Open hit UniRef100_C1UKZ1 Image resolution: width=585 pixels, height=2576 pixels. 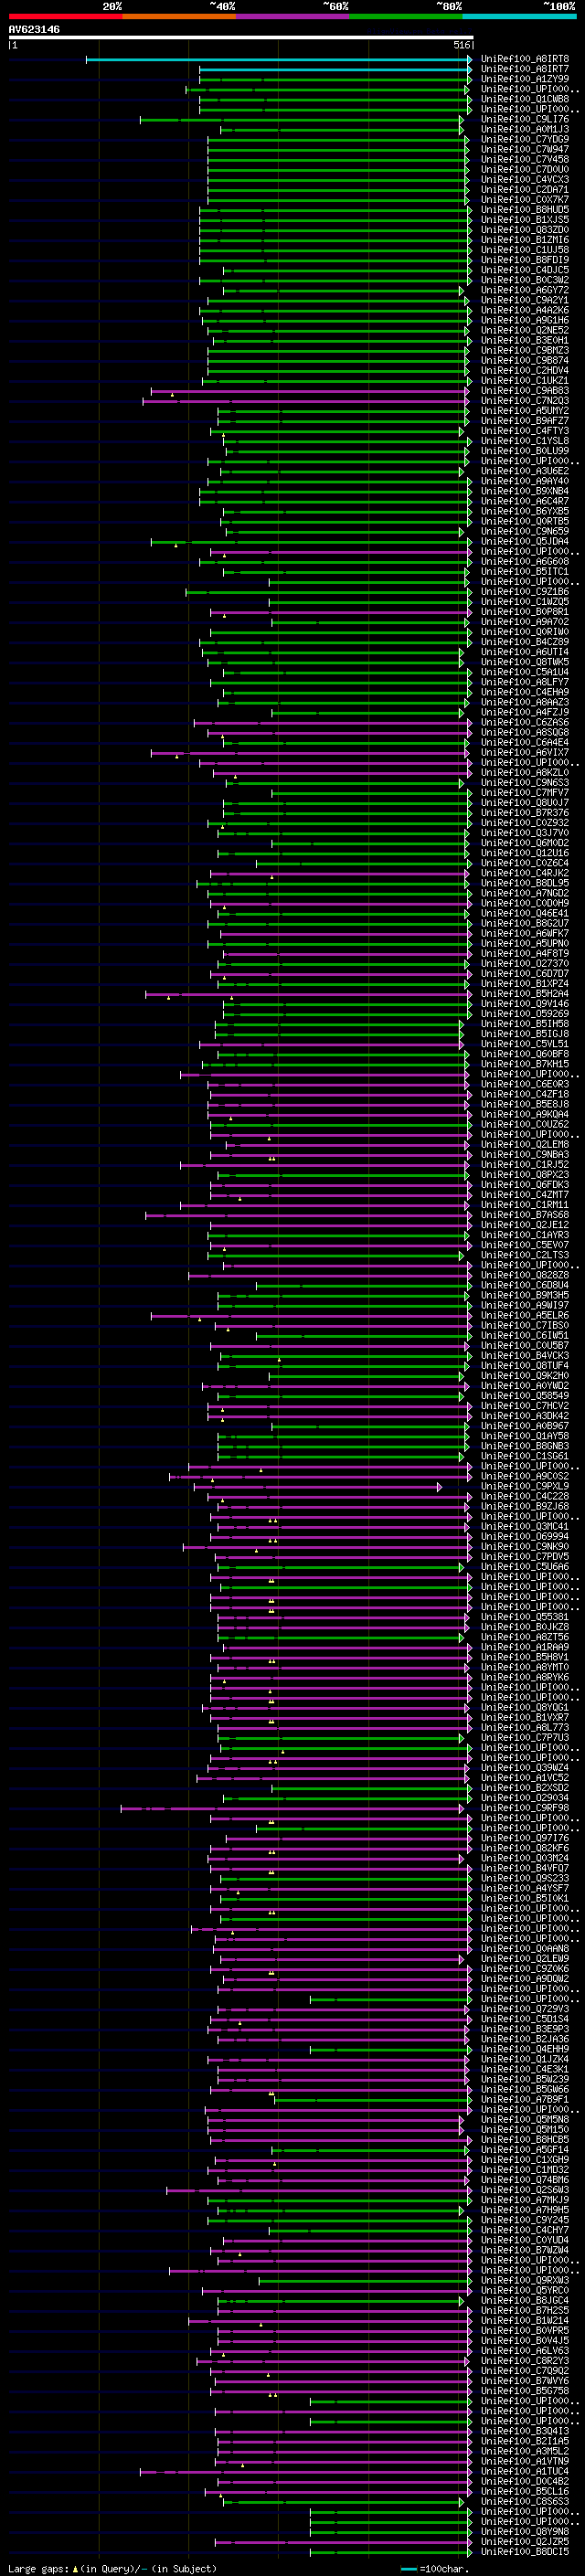point(525,381)
